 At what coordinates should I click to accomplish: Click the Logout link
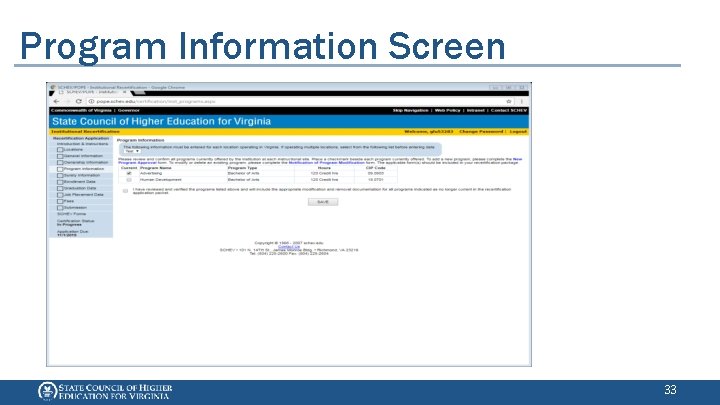point(518,132)
